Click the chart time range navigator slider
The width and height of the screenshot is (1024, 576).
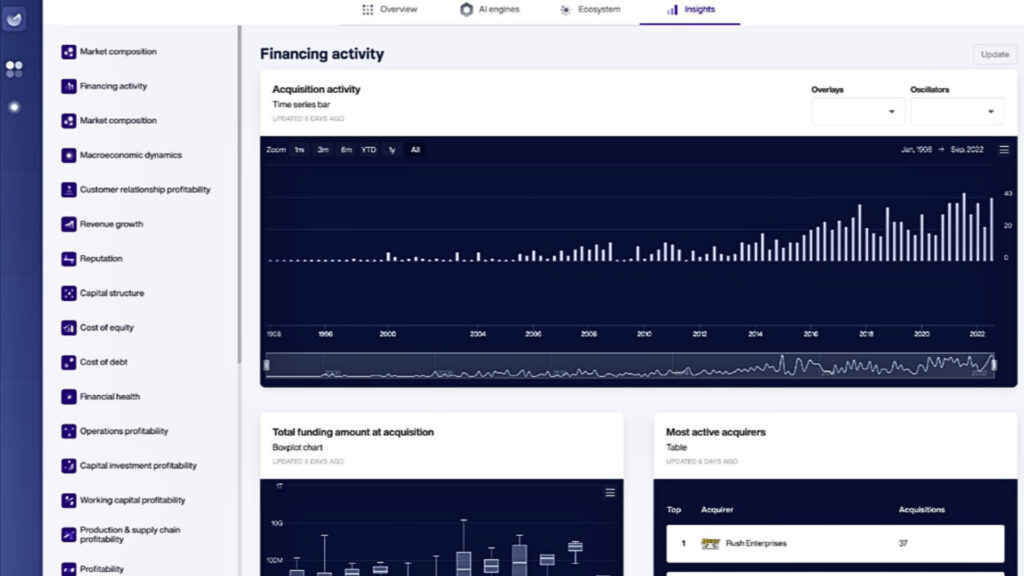coord(630,365)
